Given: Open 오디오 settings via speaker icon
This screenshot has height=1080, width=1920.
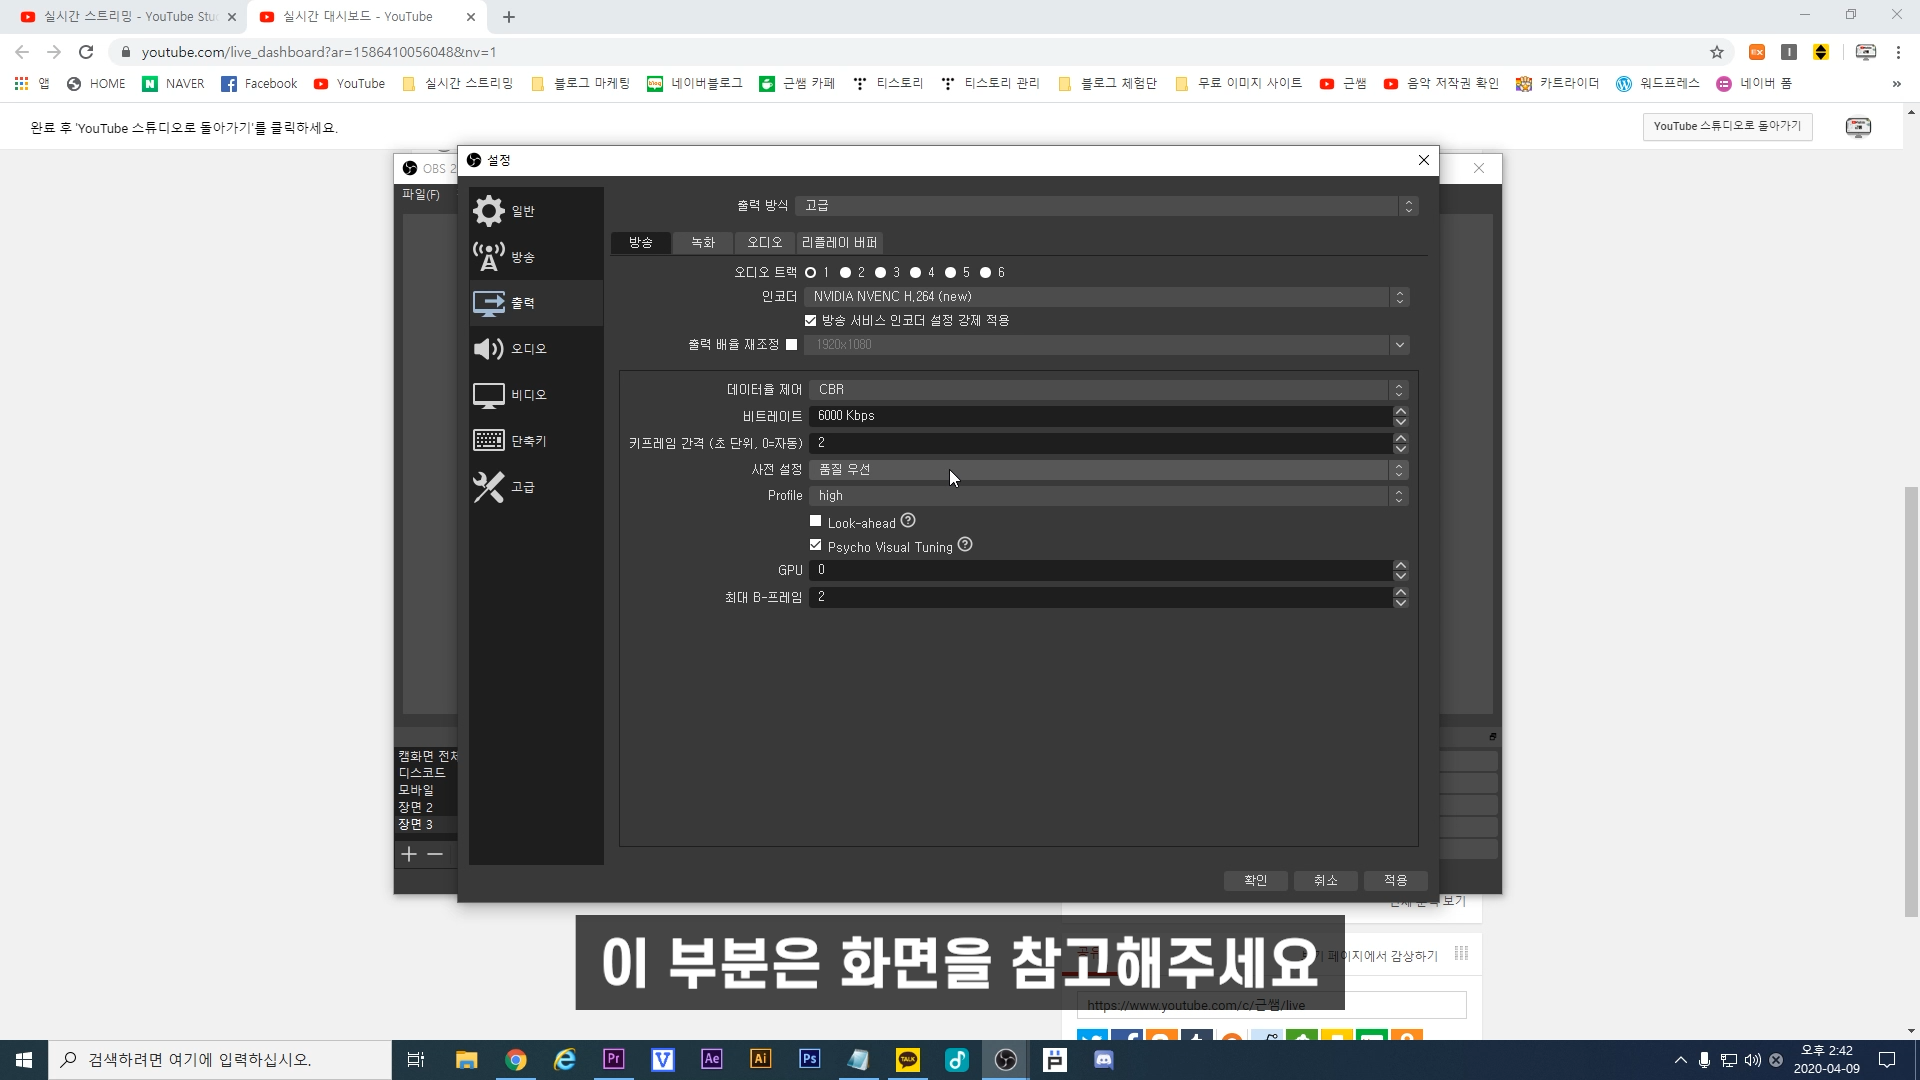Looking at the screenshot, I should (489, 349).
